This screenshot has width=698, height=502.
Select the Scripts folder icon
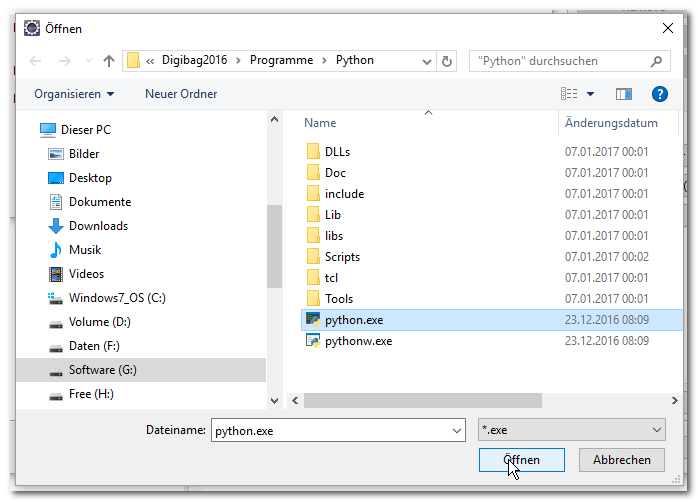313,256
